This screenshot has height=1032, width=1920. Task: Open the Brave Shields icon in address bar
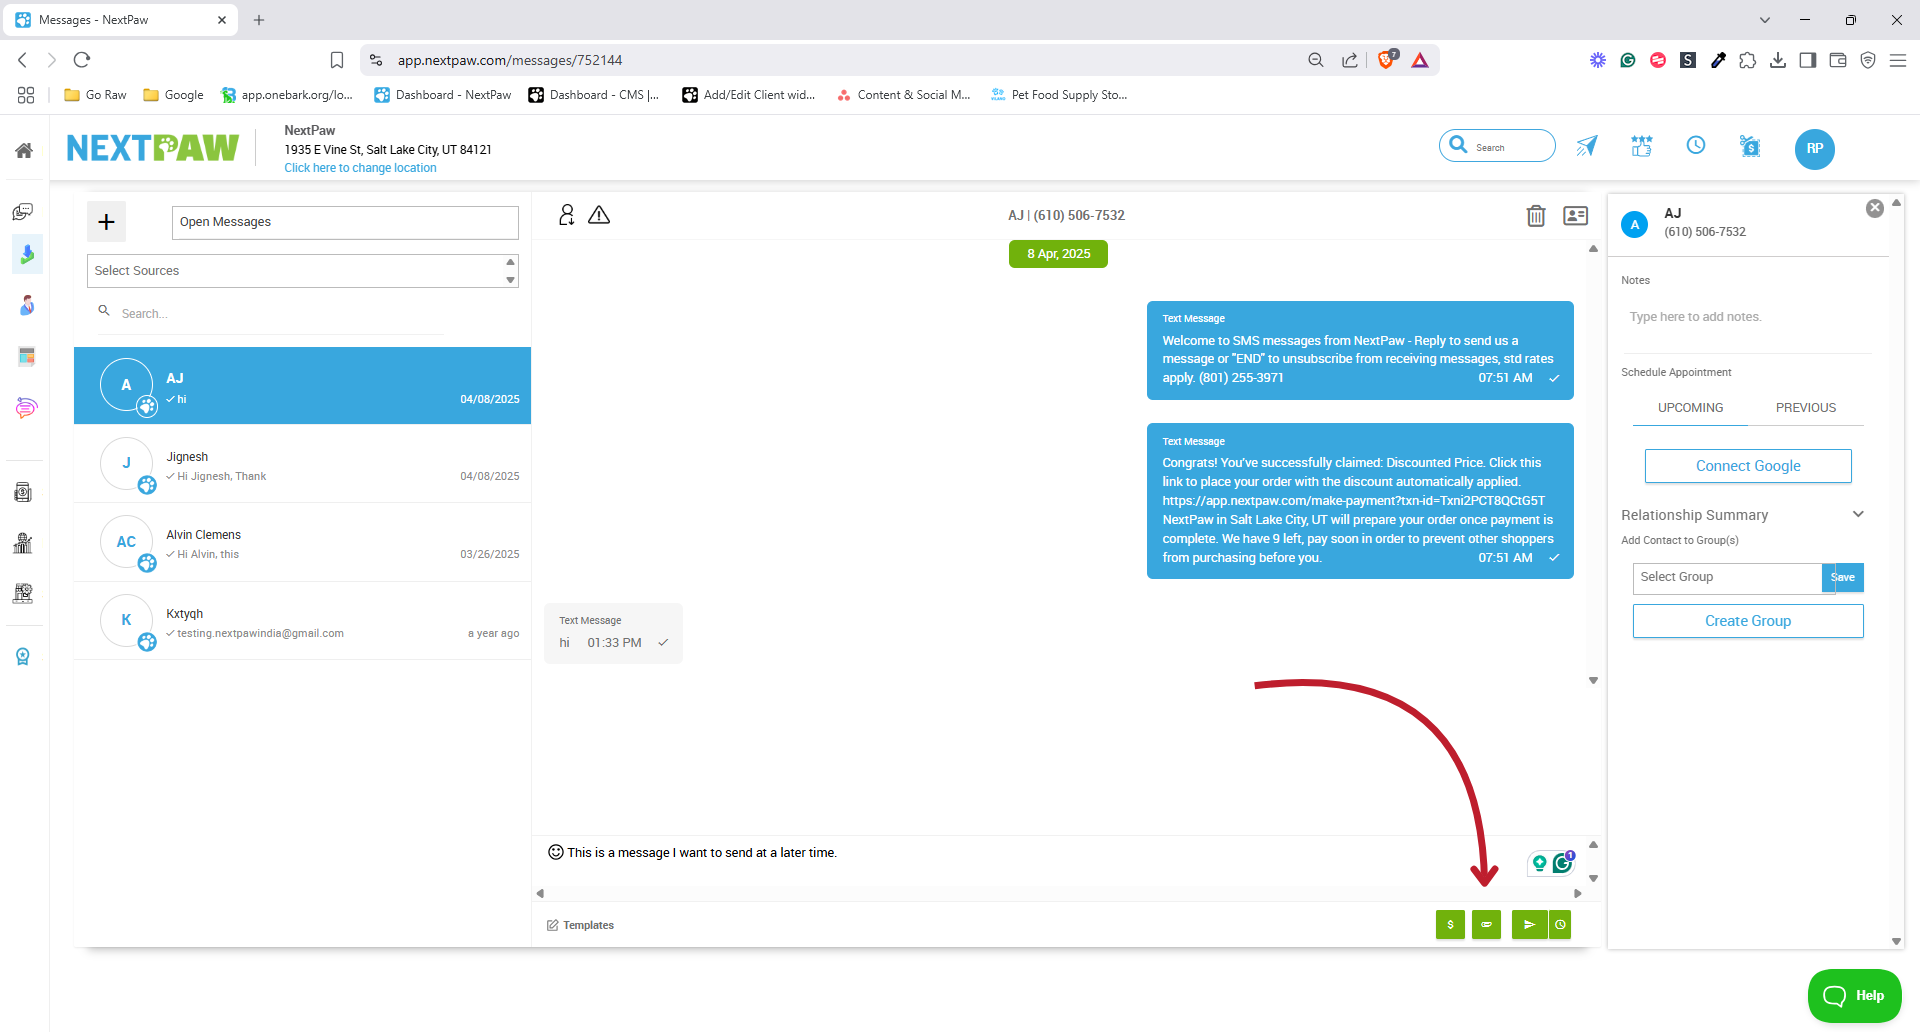click(x=1387, y=60)
